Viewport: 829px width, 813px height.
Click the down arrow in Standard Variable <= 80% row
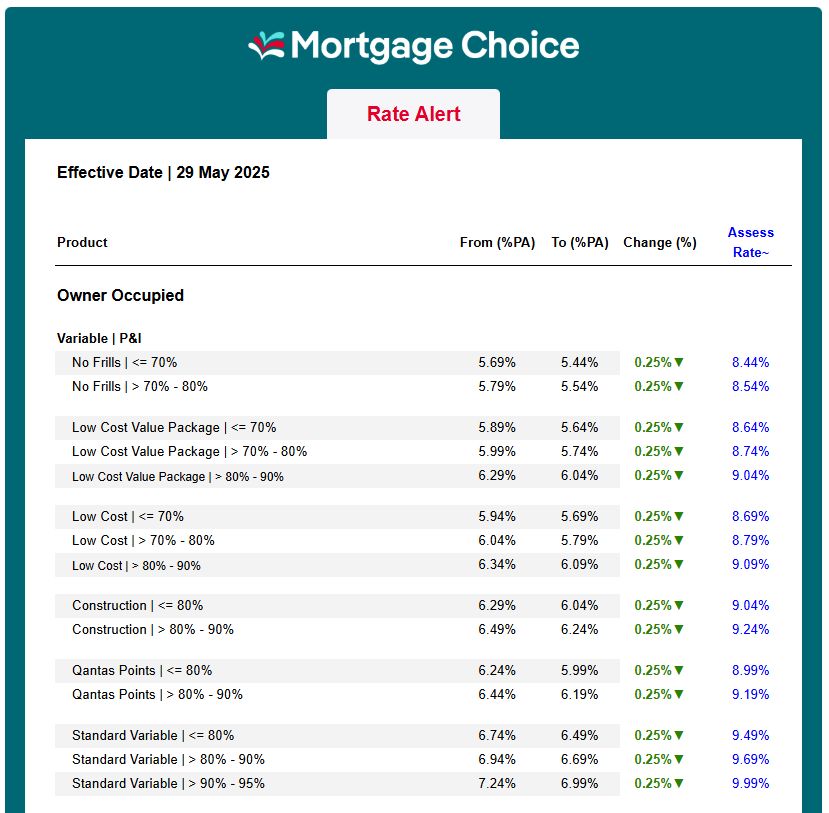pyautogui.click(x=679, y=736)
